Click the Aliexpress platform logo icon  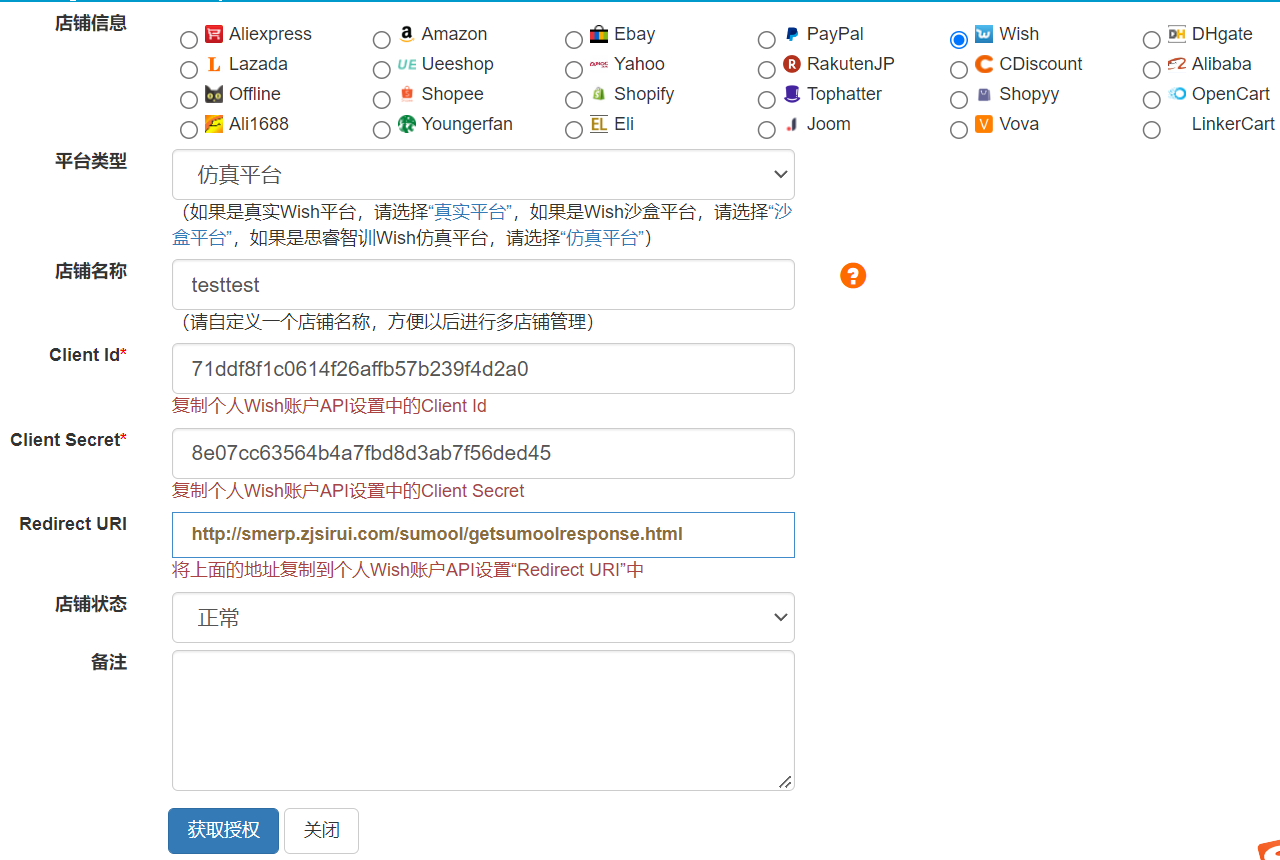coord(214,34)
